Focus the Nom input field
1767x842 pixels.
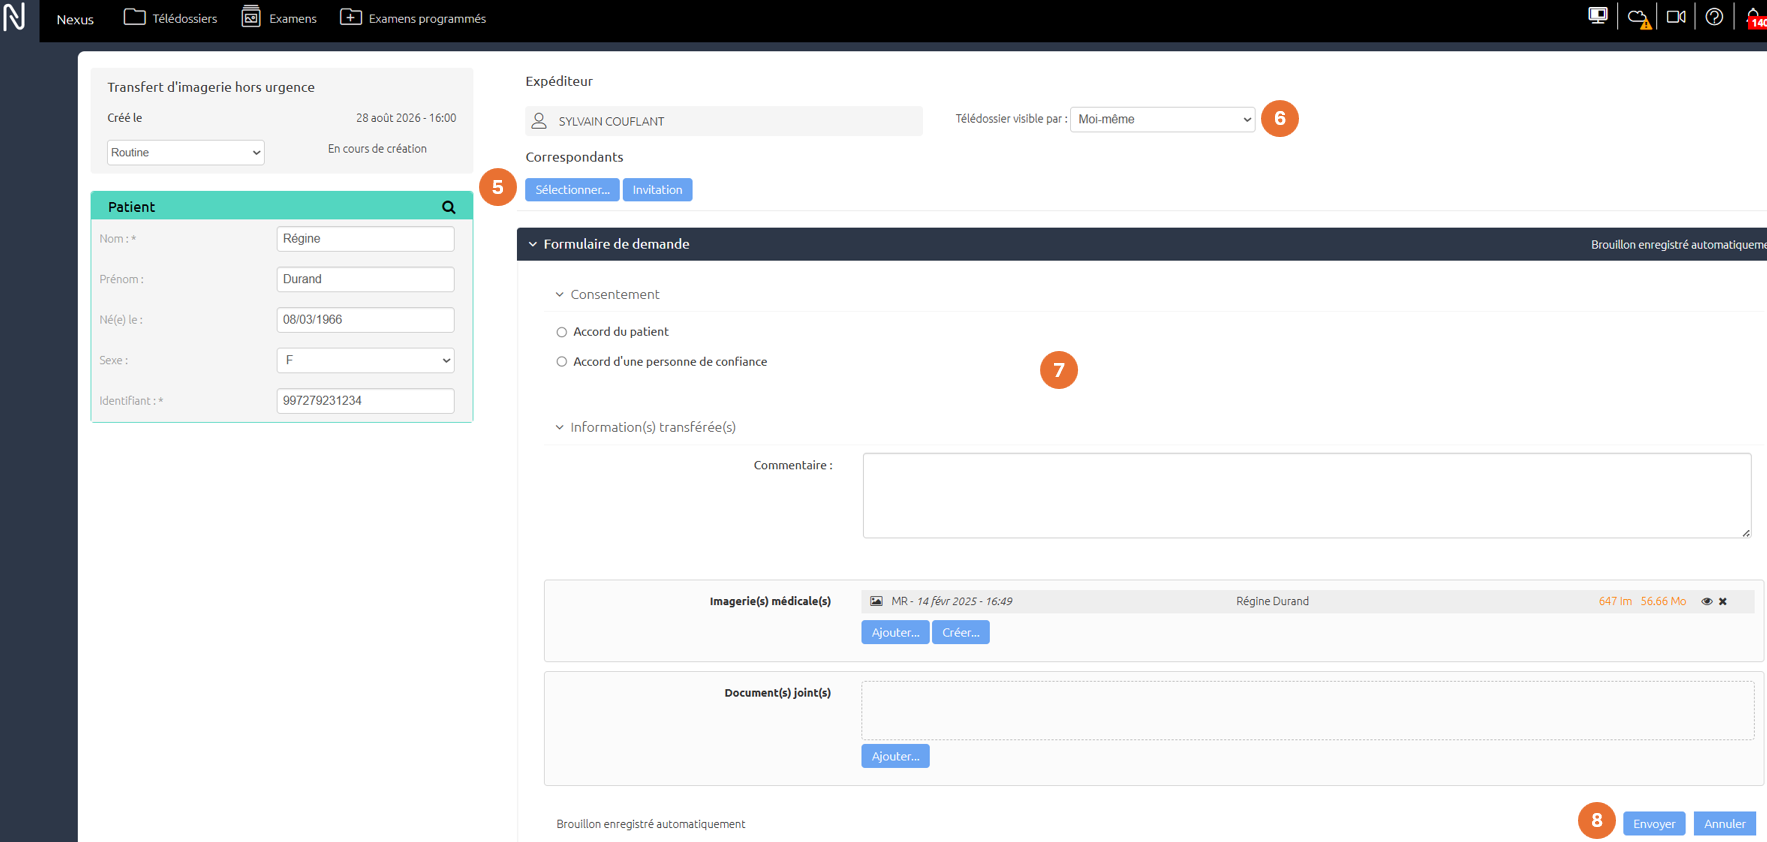click(365, 239)
